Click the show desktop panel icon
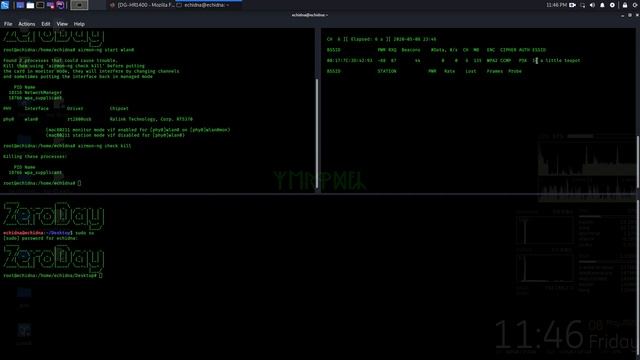Viewport: 640px width, 360px height. (20, 5)
